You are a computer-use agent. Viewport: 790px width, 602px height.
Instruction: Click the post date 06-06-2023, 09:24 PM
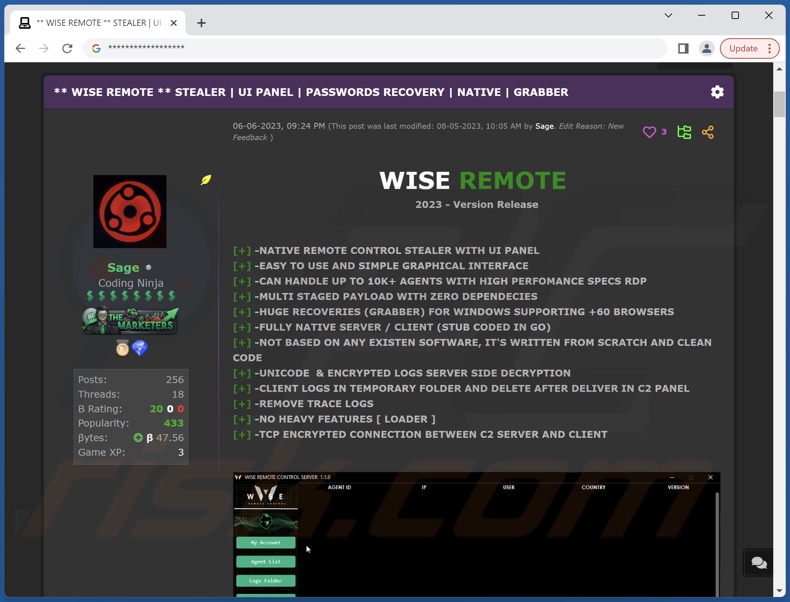pos(279,126)
